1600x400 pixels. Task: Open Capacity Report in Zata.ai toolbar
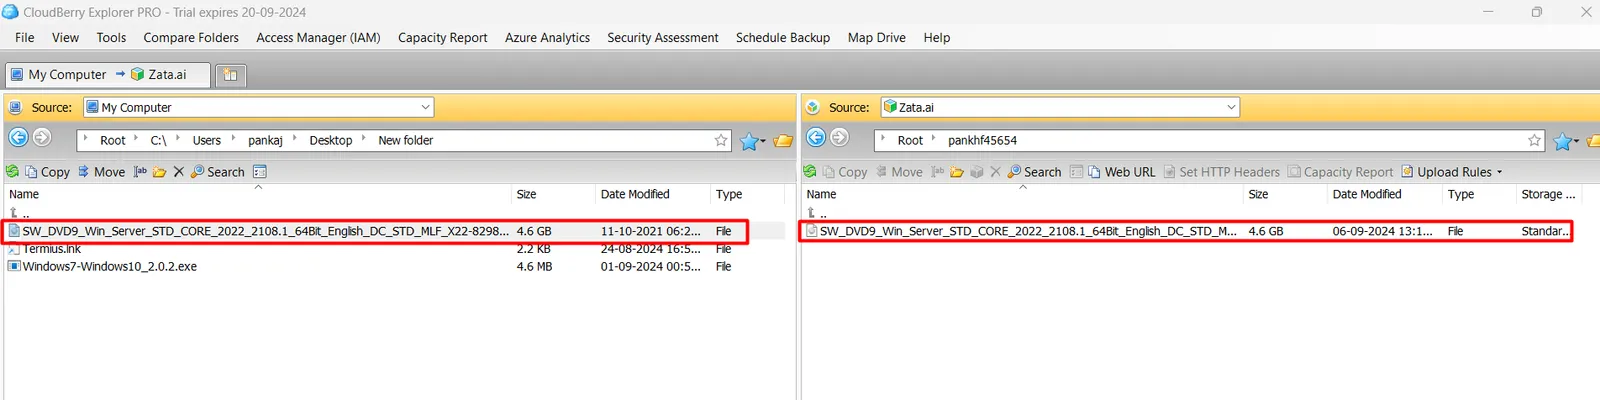1340,172
